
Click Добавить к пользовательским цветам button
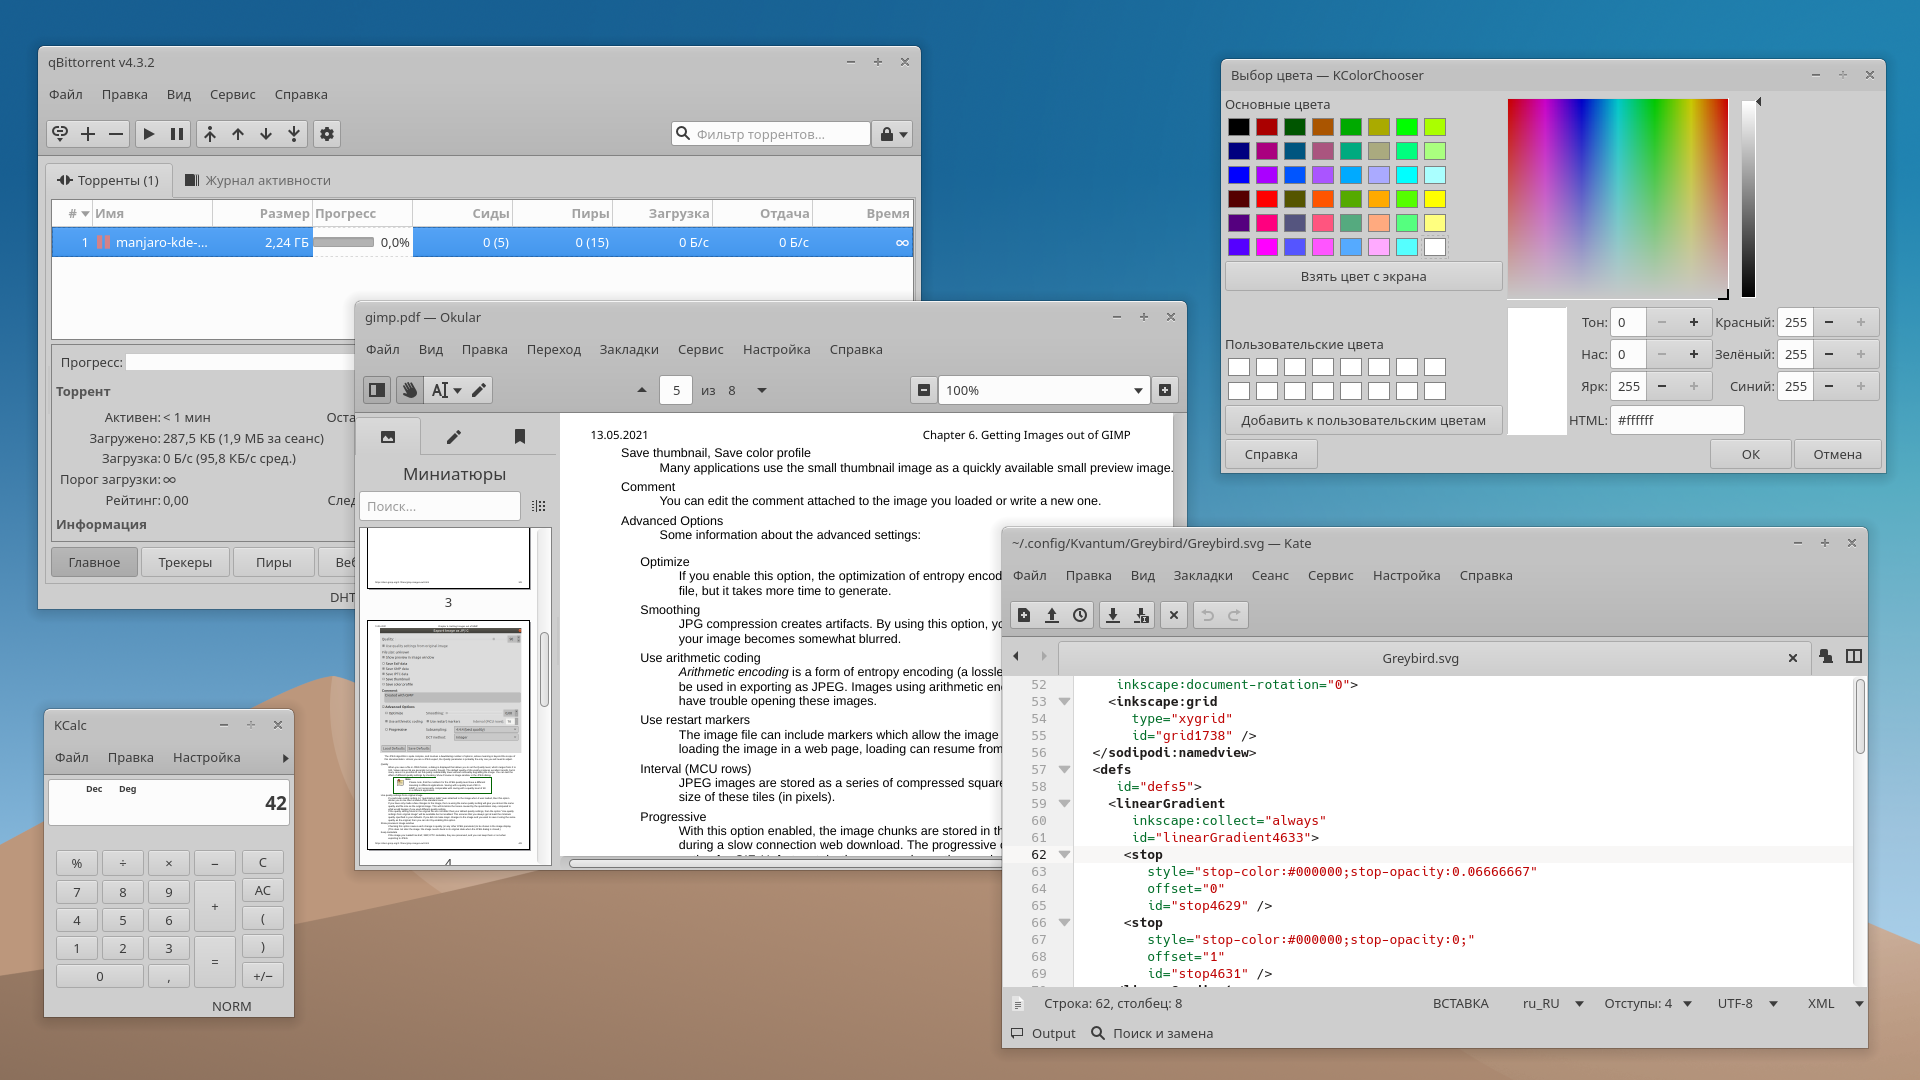point(1363,421)
